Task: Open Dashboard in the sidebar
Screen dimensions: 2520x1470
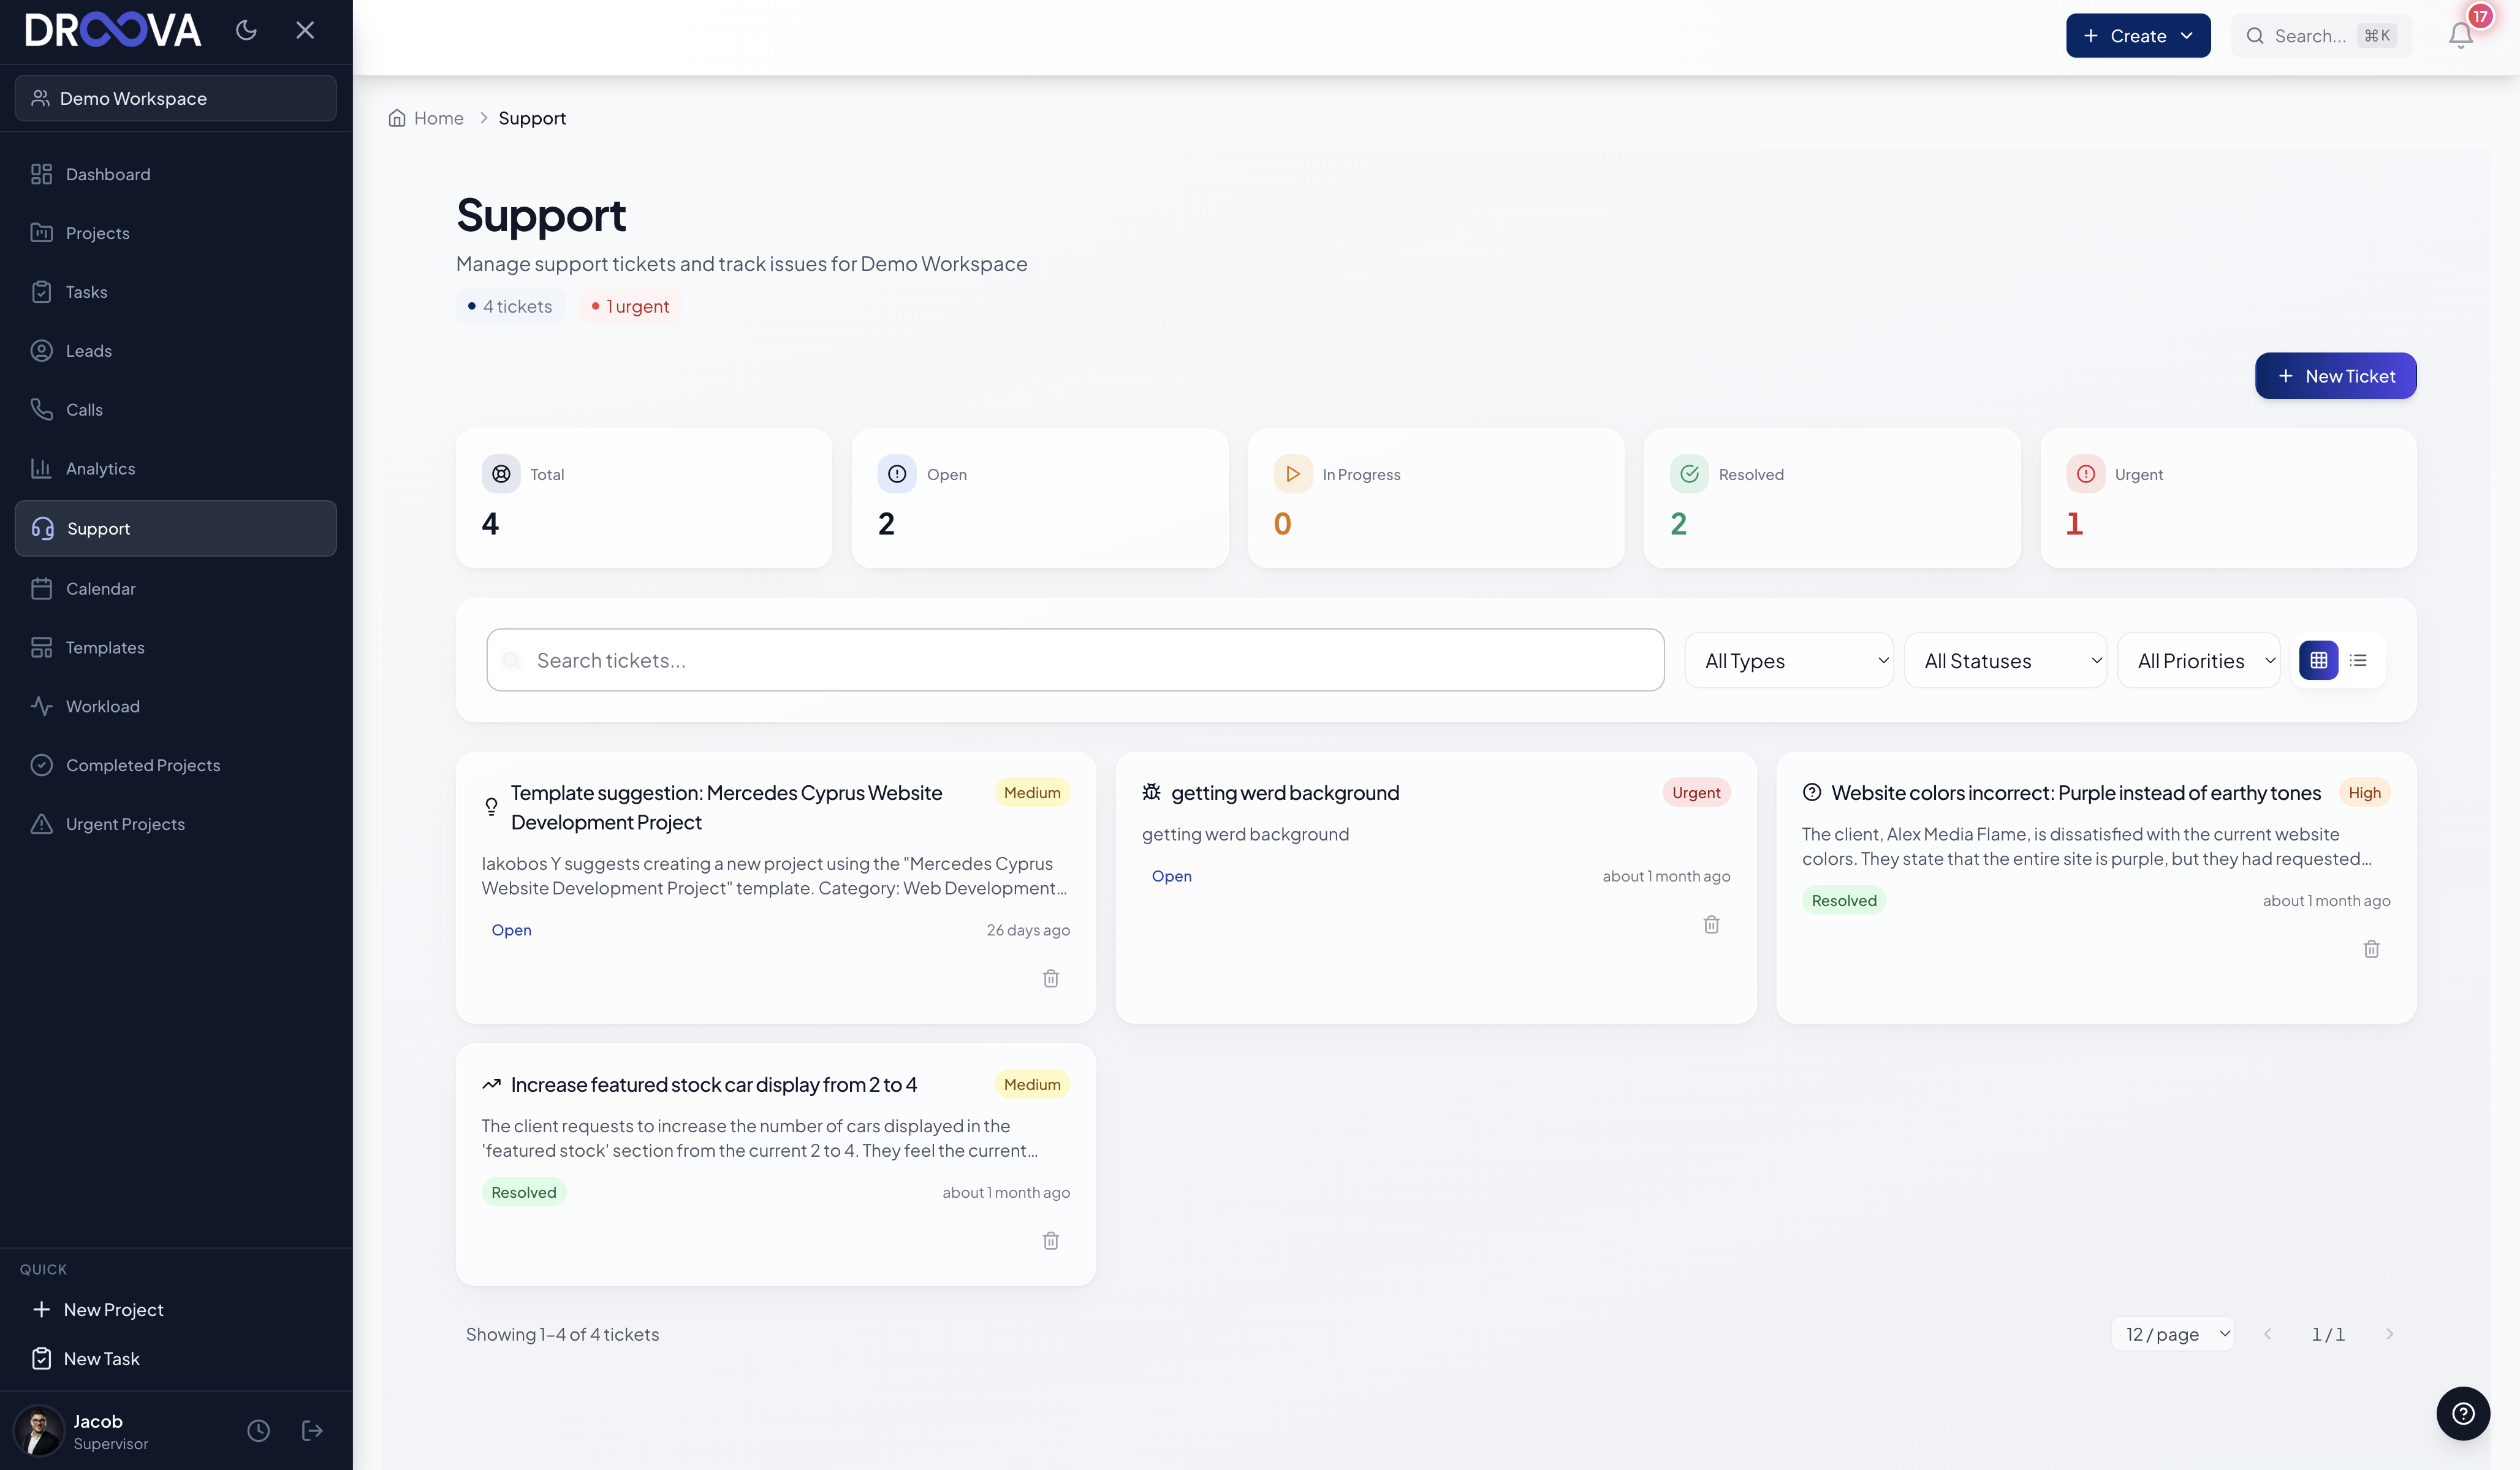Action: click(x=176, y=174)
